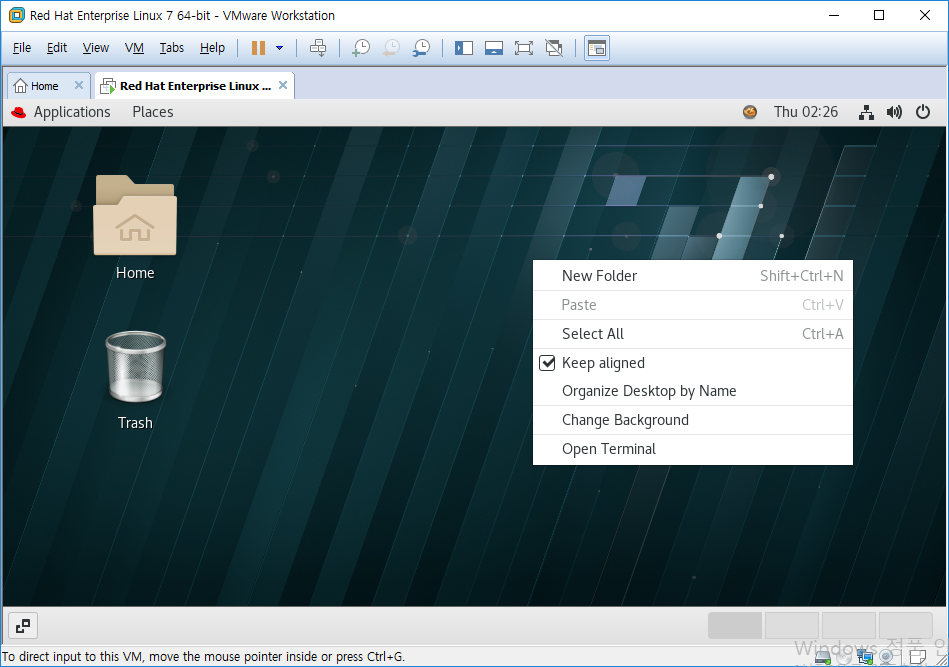This screenshot has height=667, width=949.
Task: Click Organize Desktop by Name
Action: click(692, 391)
